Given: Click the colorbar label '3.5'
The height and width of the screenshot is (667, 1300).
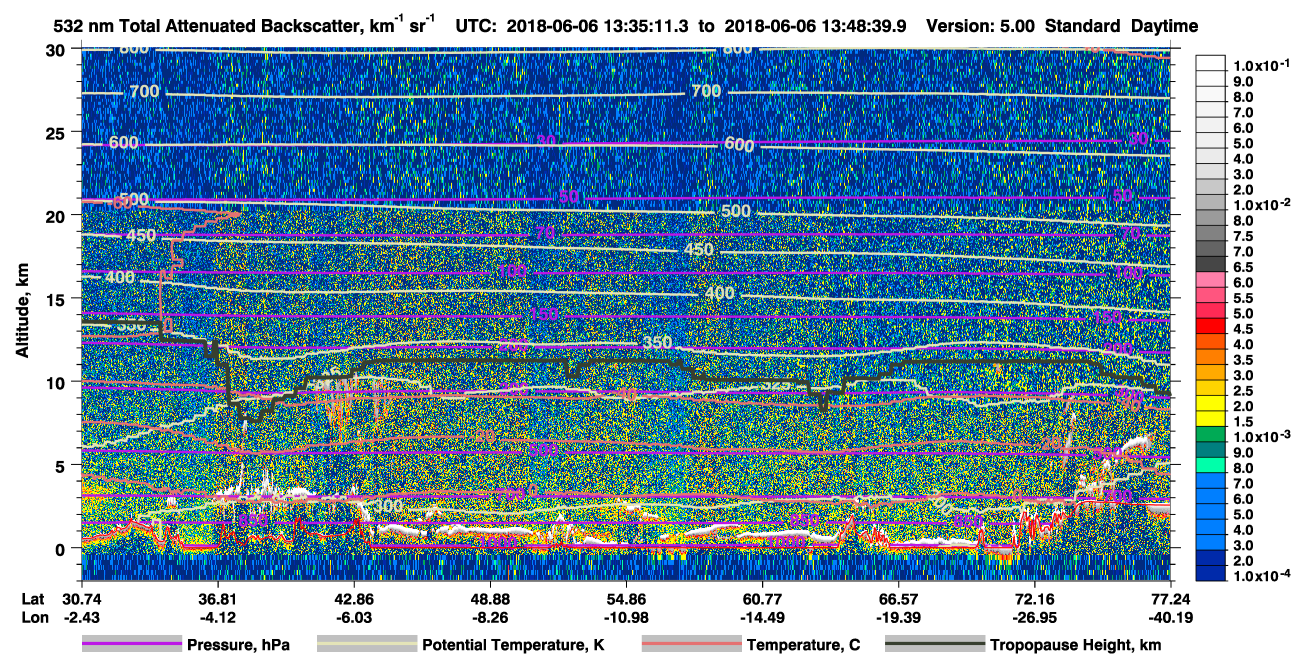Looking at the screenshot, I should point(1242,359).
